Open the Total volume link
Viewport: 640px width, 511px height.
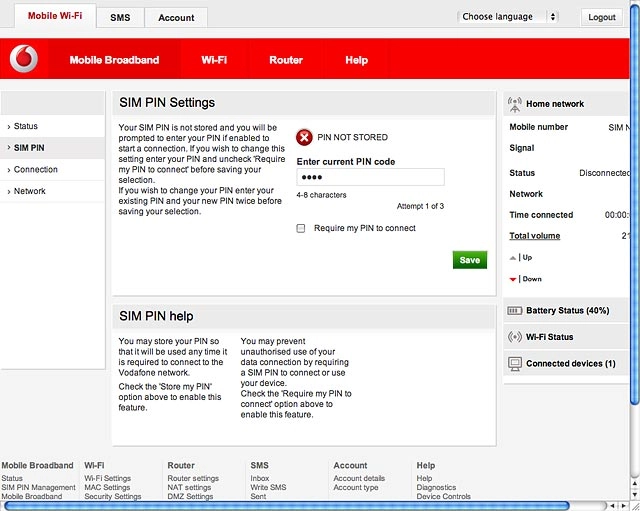(535, 236)
